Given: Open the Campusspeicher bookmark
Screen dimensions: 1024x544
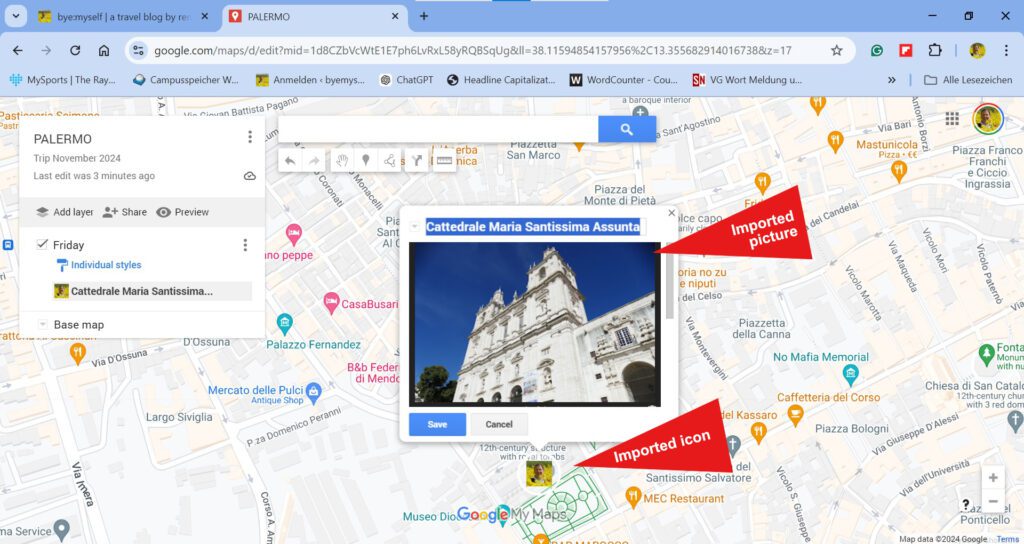Looking at the screenshot, I should [185, 80].
